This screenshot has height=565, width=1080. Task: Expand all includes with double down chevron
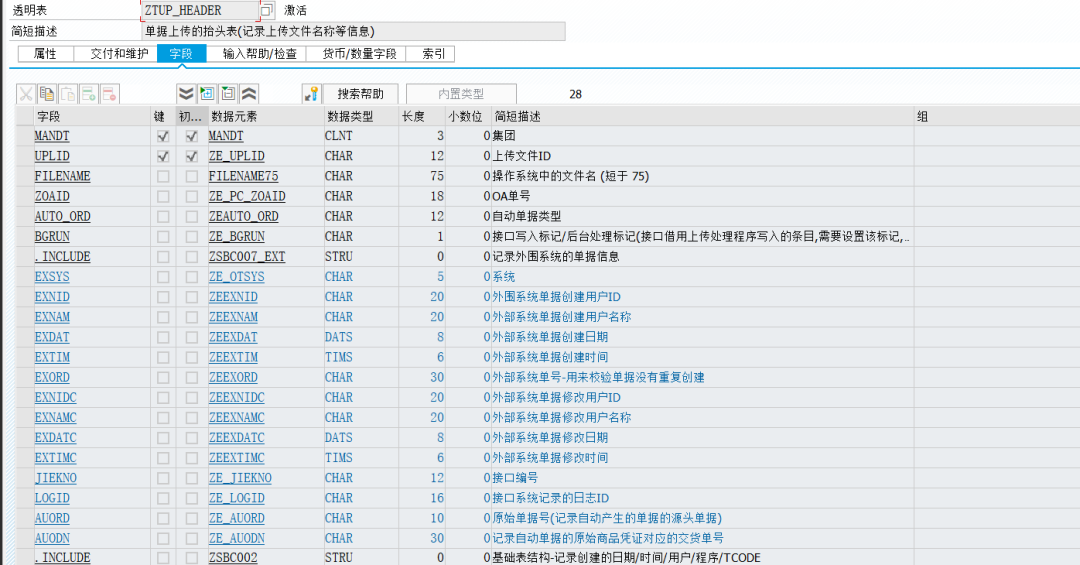click(x=186, y=94)
